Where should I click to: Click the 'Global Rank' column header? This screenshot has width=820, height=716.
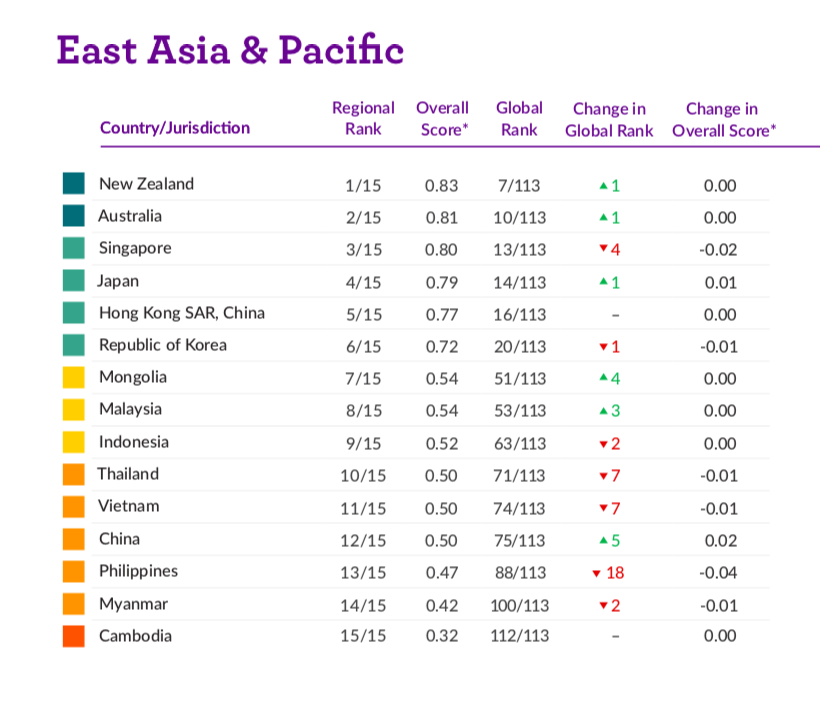coord(519,119)
